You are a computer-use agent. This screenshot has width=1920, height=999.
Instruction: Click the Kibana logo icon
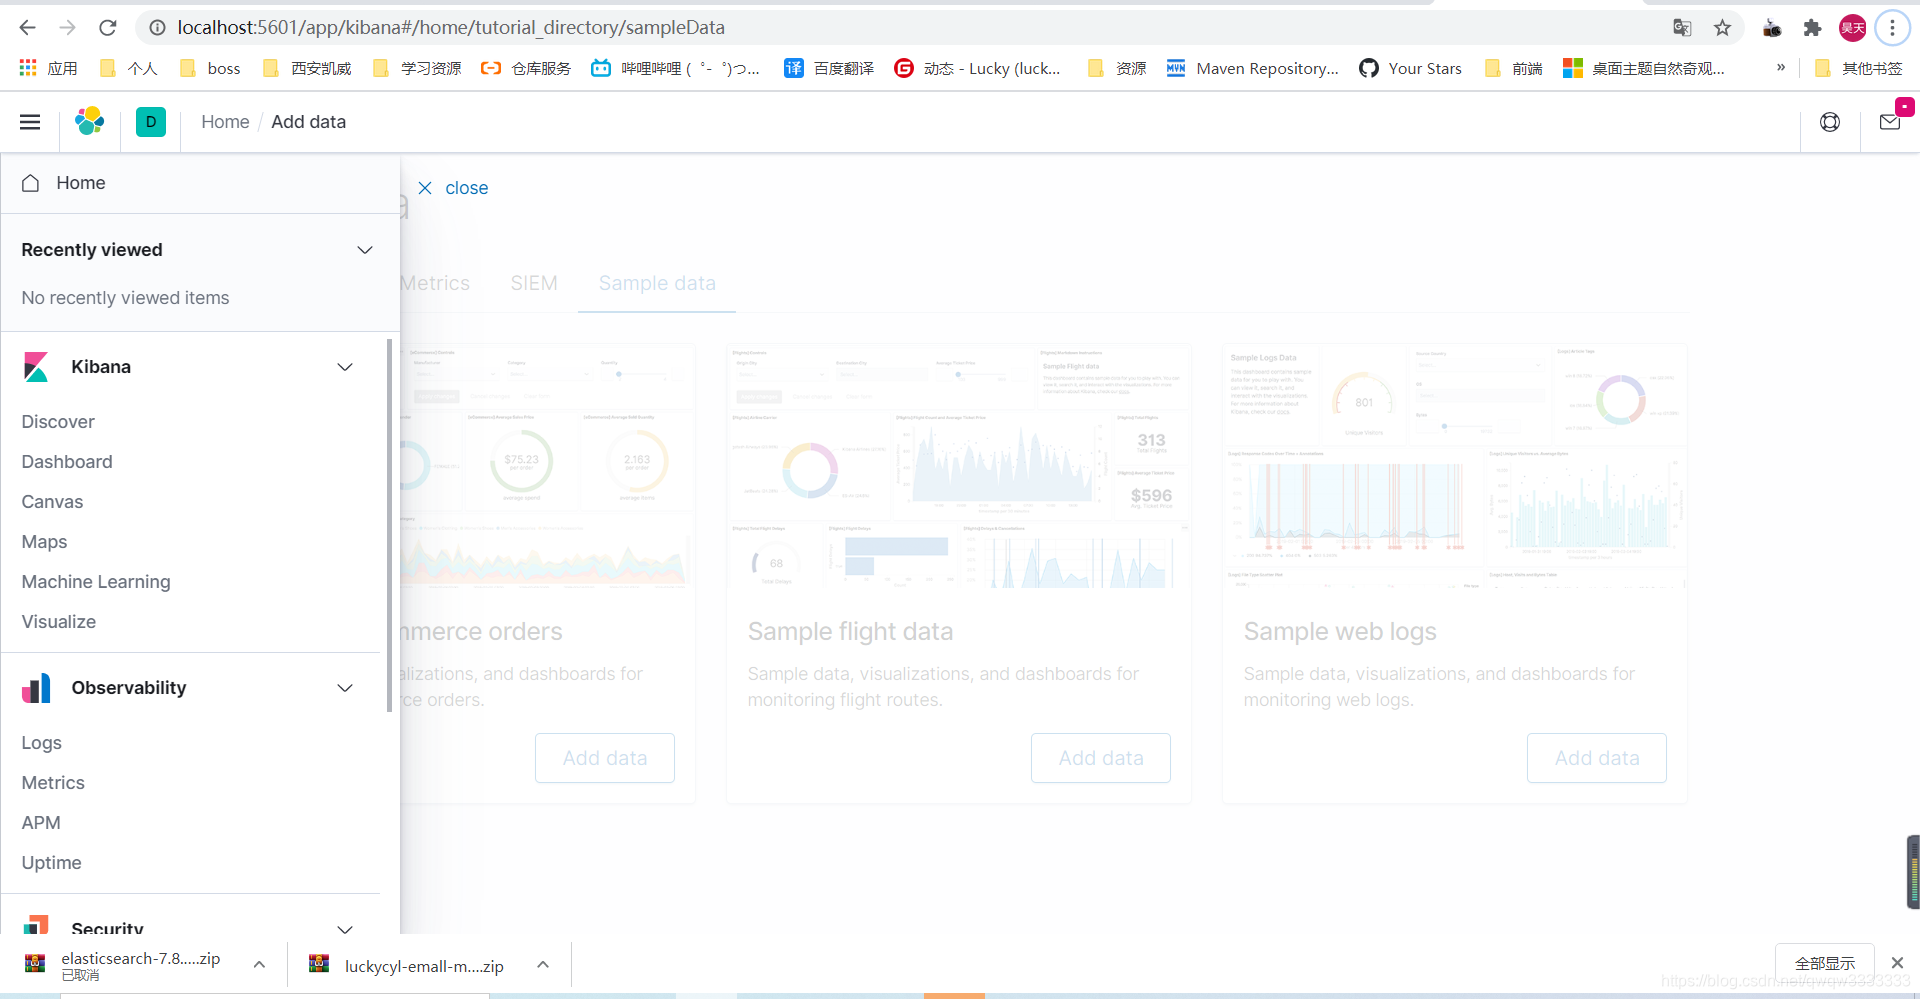pos(36,367)
